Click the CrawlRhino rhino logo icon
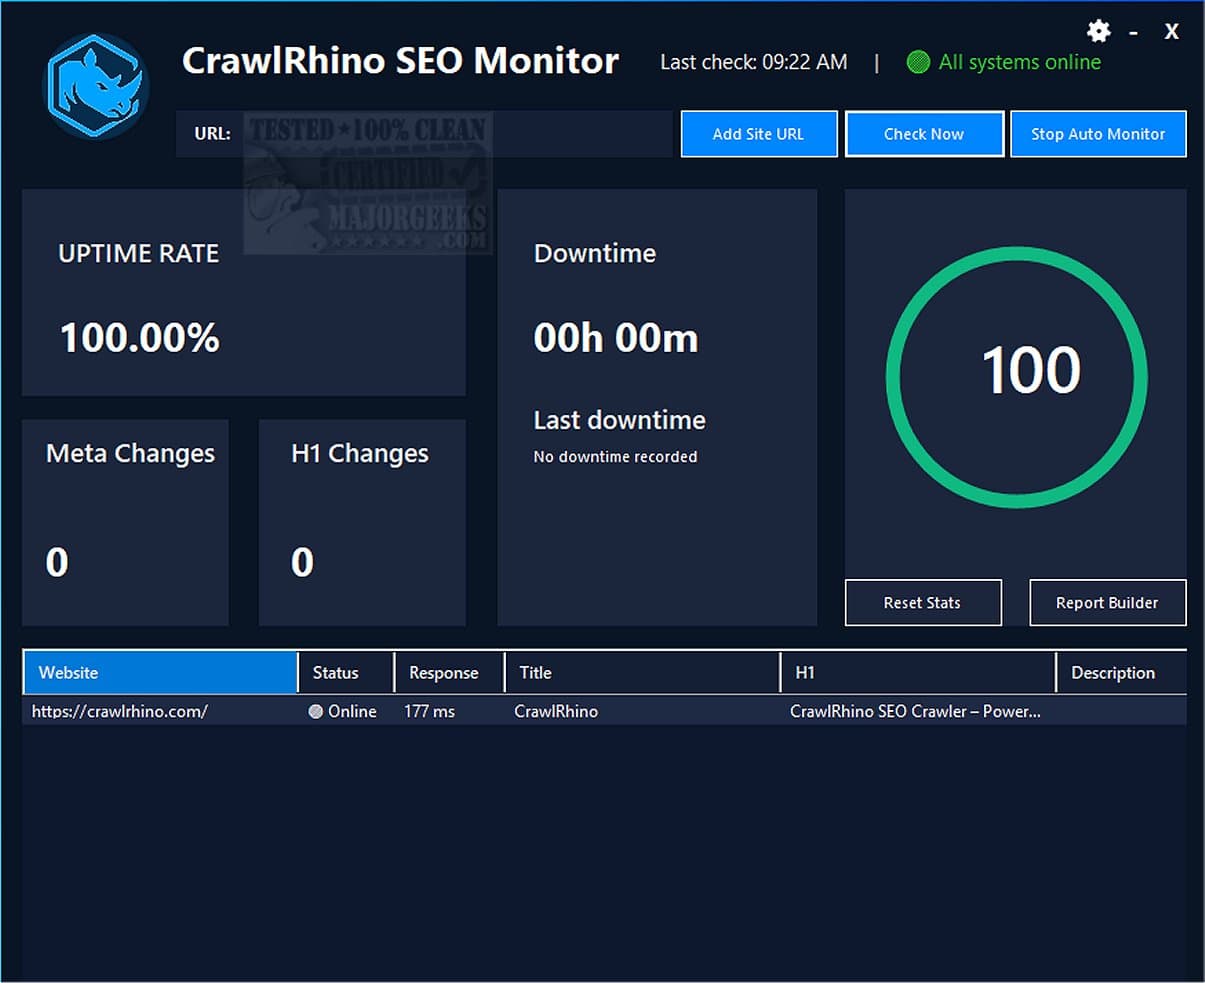The width and height of the screenshot is (1205, 983). point(95,83)
